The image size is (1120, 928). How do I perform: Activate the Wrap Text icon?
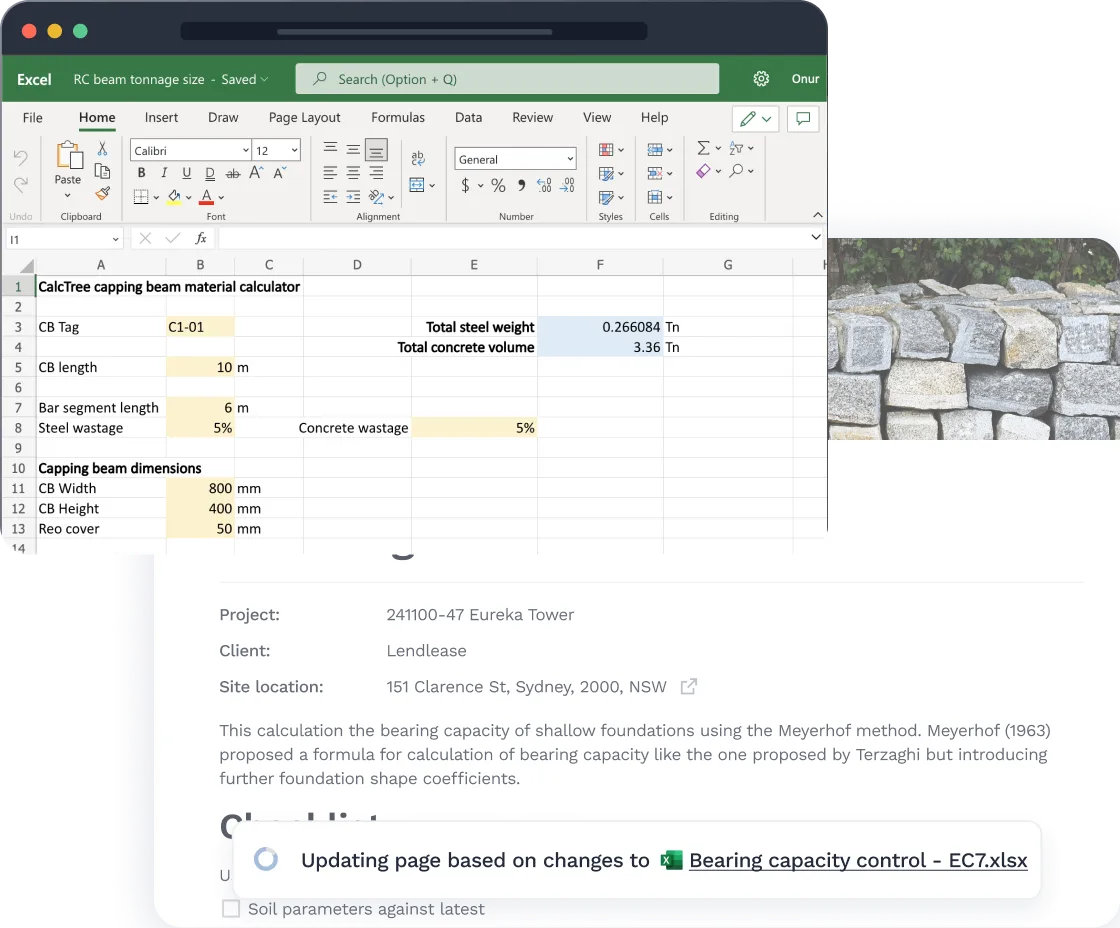click(x=418, y=159)
